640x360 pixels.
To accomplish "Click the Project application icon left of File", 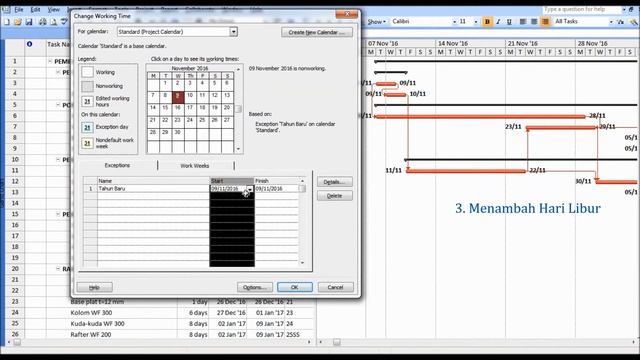I will pos(6,9).
